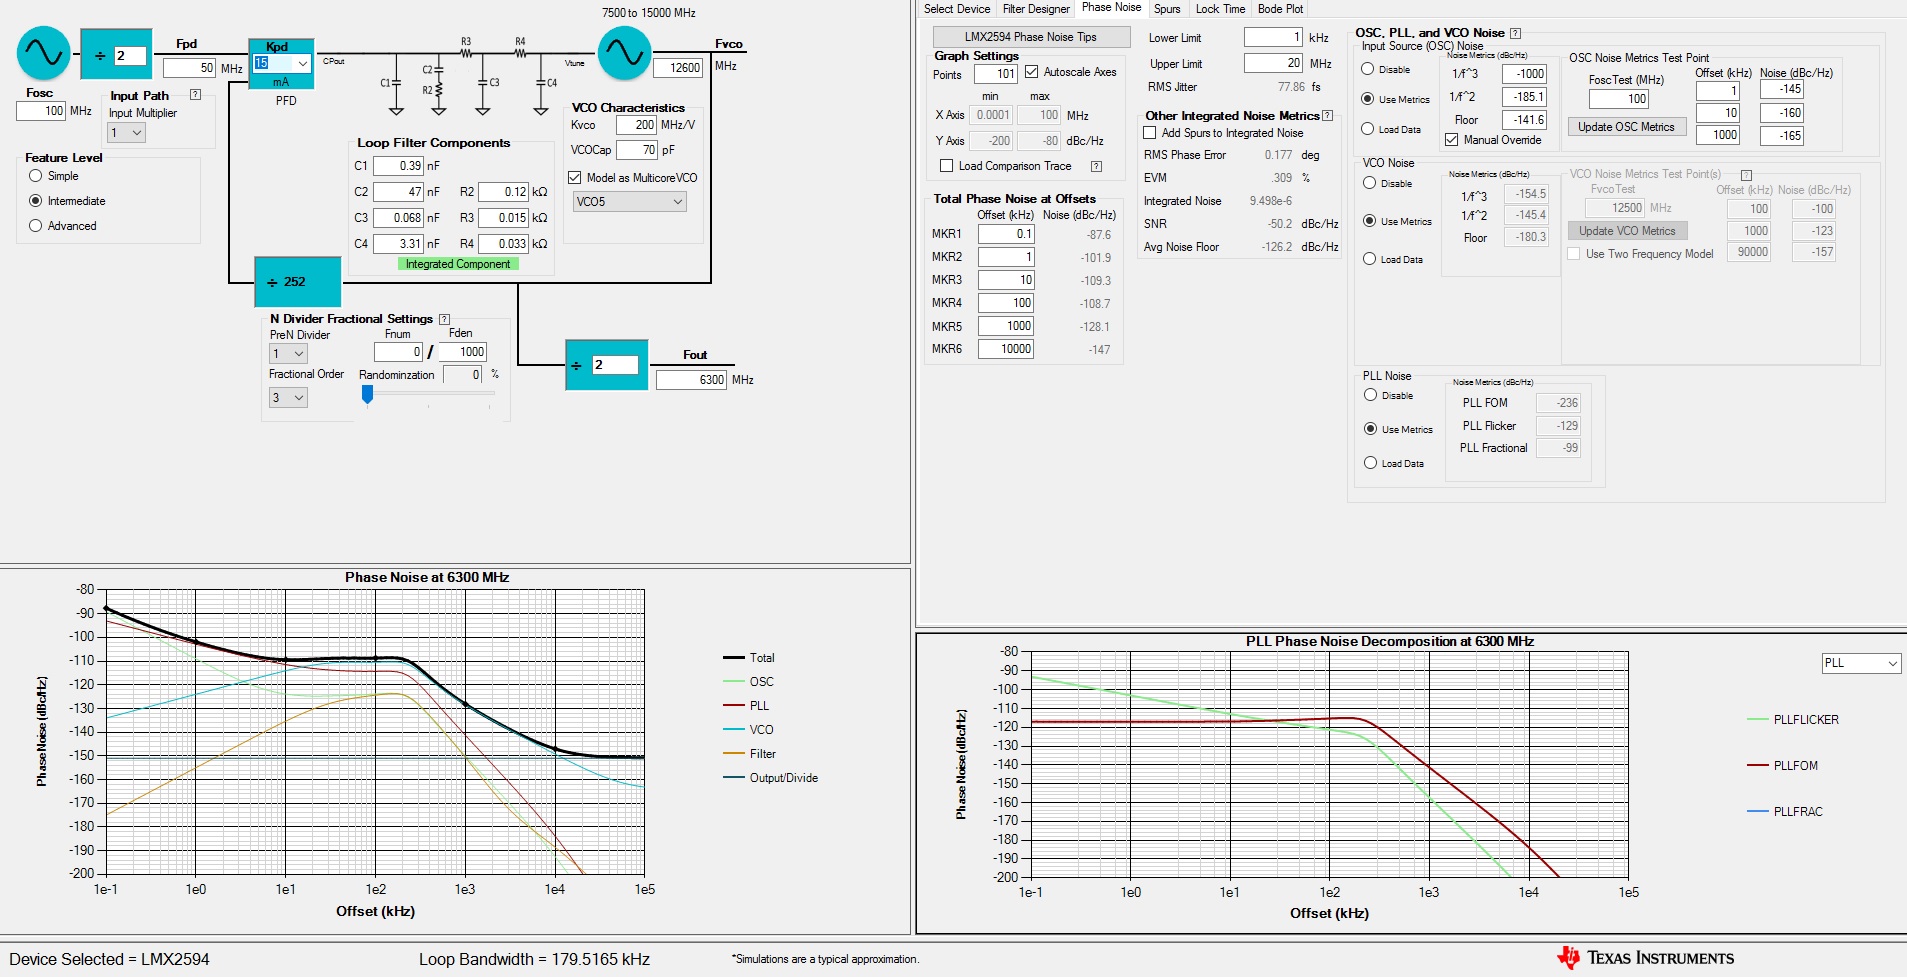Open the VCO5 core selection dropdown
The height and width of the screenshot is (977, 1907).
tap(630, 202)
